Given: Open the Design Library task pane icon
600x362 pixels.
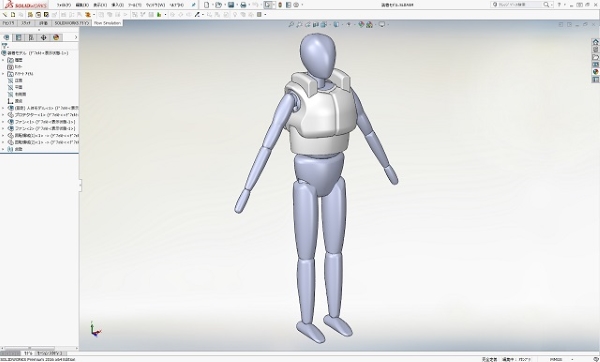Looking at the screenshot, I should (x=595, y=50).
